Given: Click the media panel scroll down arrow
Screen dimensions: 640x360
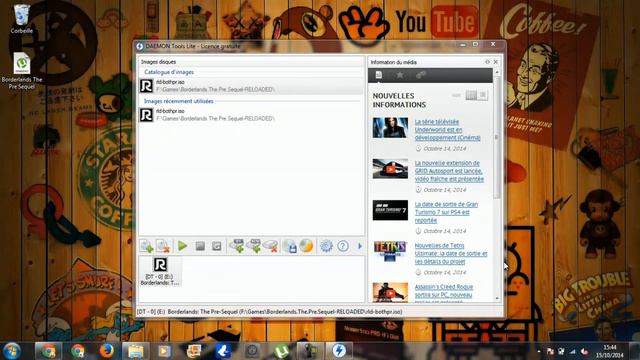Looking at the screenshot, I should pos(497,298).
